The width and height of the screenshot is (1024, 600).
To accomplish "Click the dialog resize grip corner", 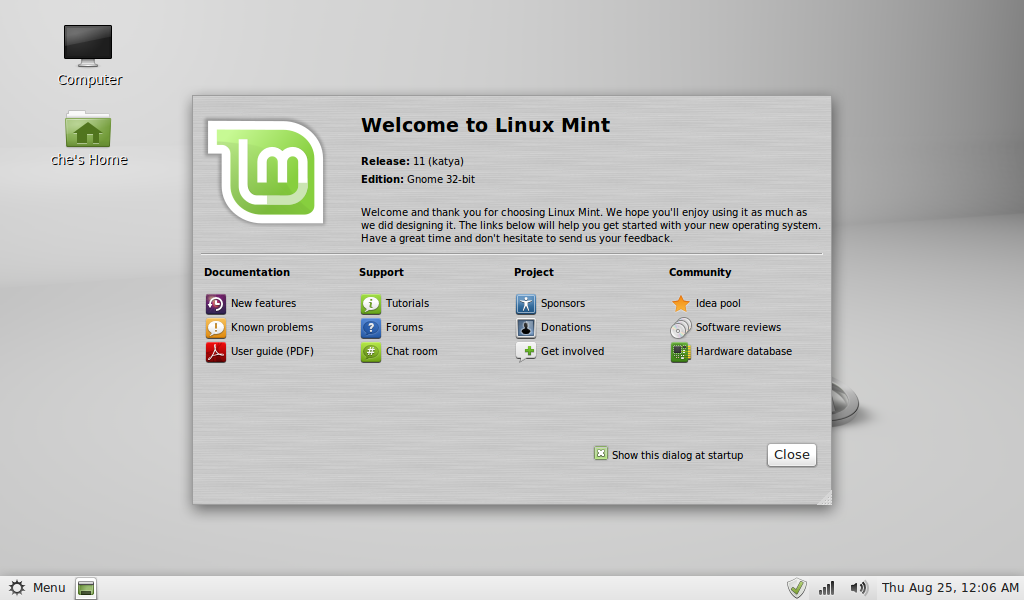I will 825,498.
